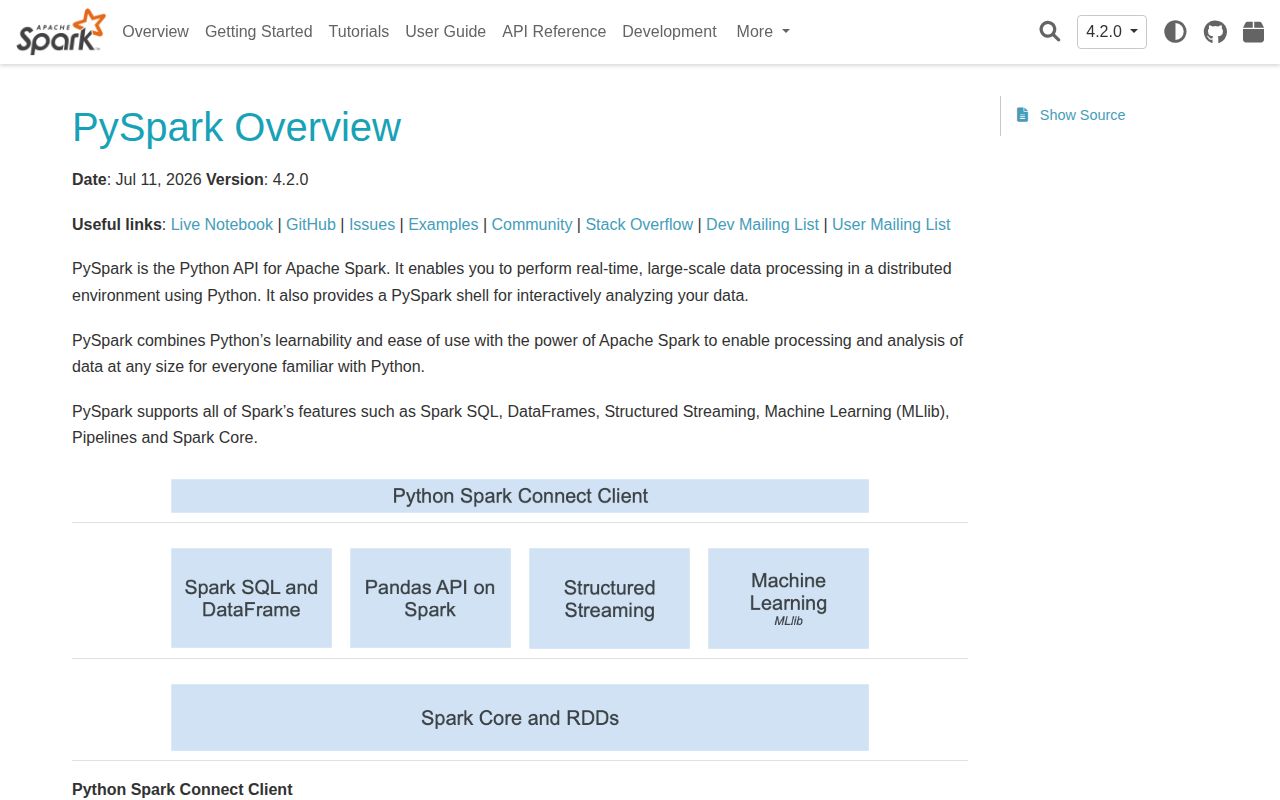Click the Machine Learning MLlib box
Viewport: 1280px width, 800px height.
[788, 598]
